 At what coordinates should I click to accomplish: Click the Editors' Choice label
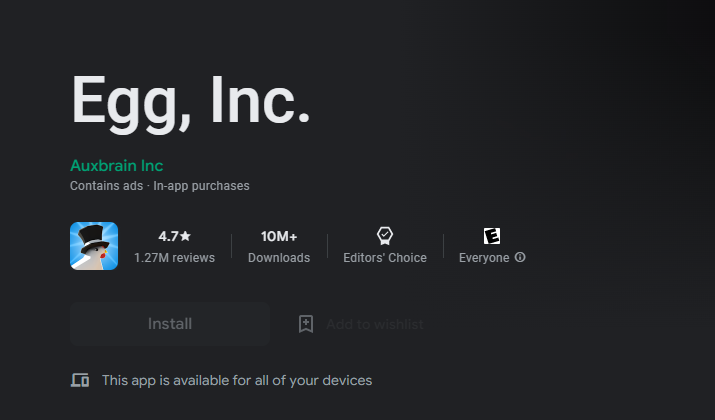click(x=385, y=258)
